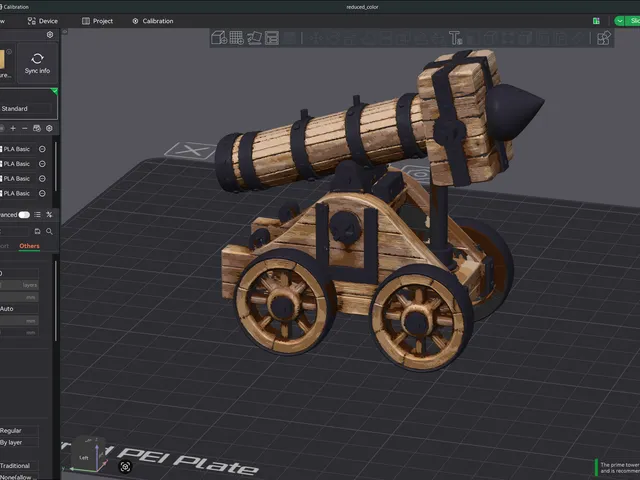Image resolution: width=640 pixels, height=480 pixels.
Task: Click the search settings magnifier icon
Action: 49,231
